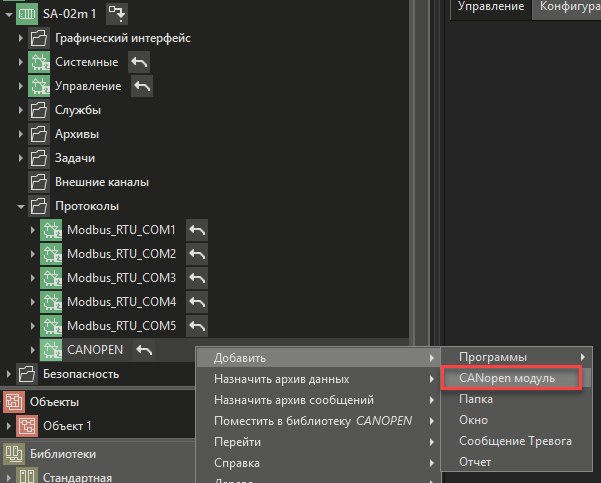601x483 pixels.
Task: Open the Программы submenu
Action: (516, 357)
